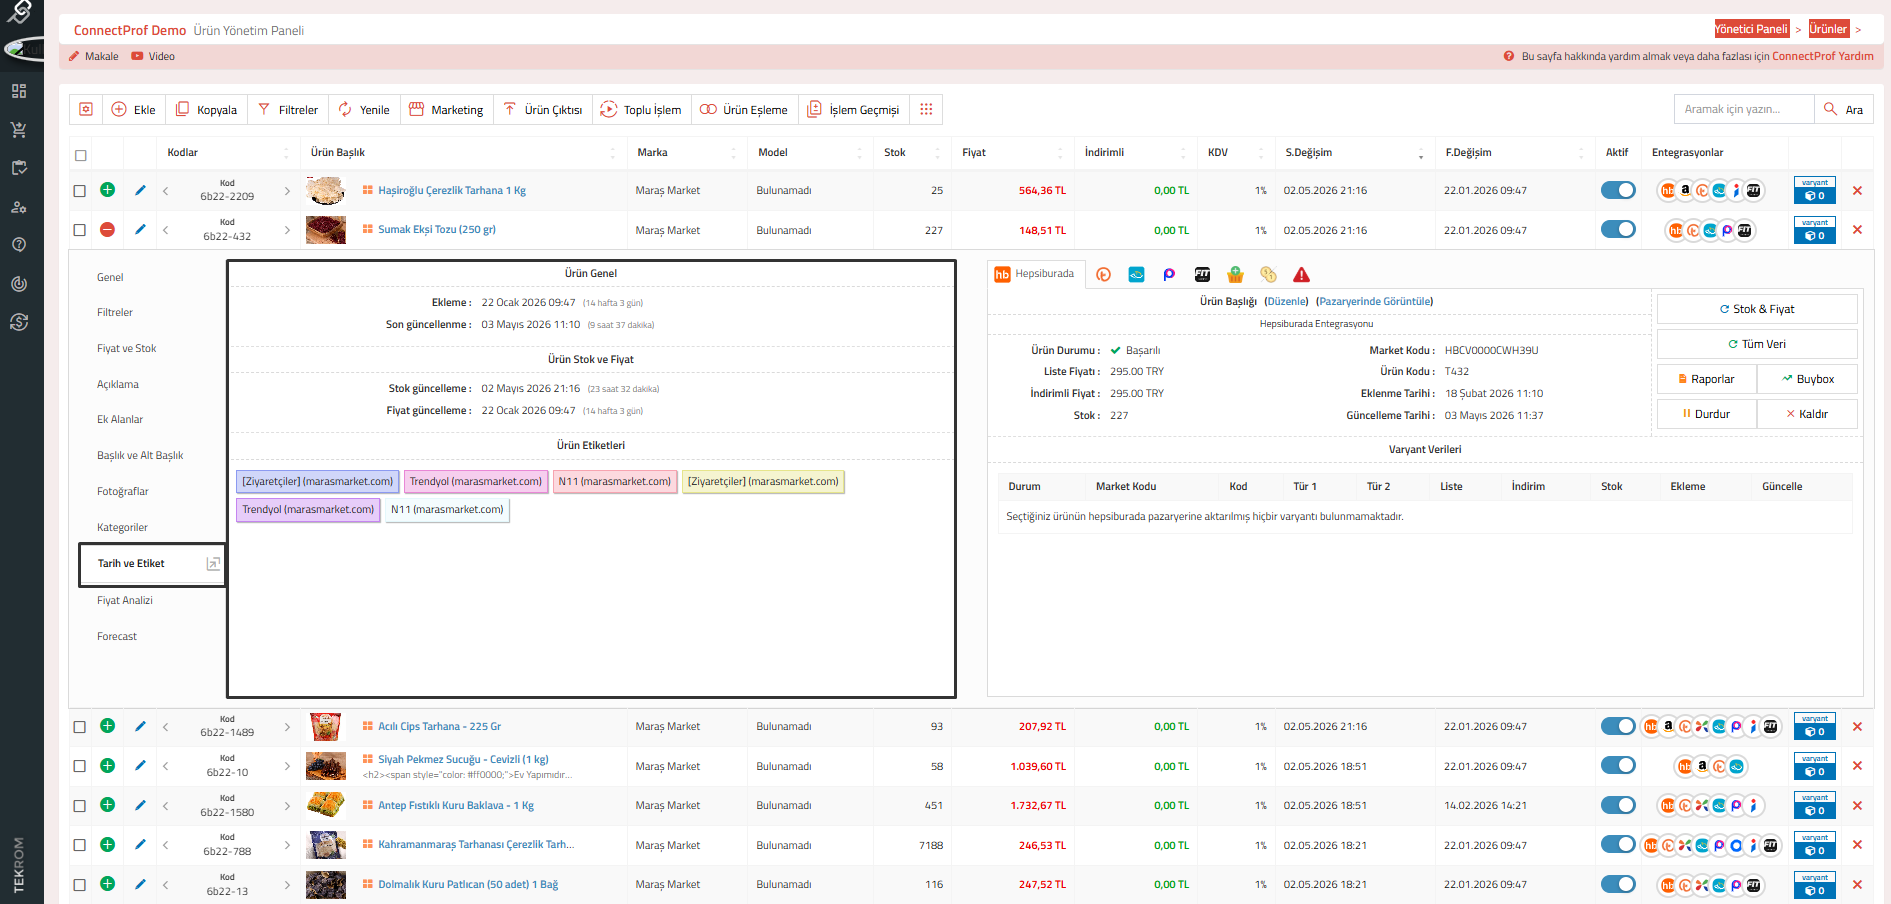Select the orange basket marketplace icon tab

[x=1236, y=275]
